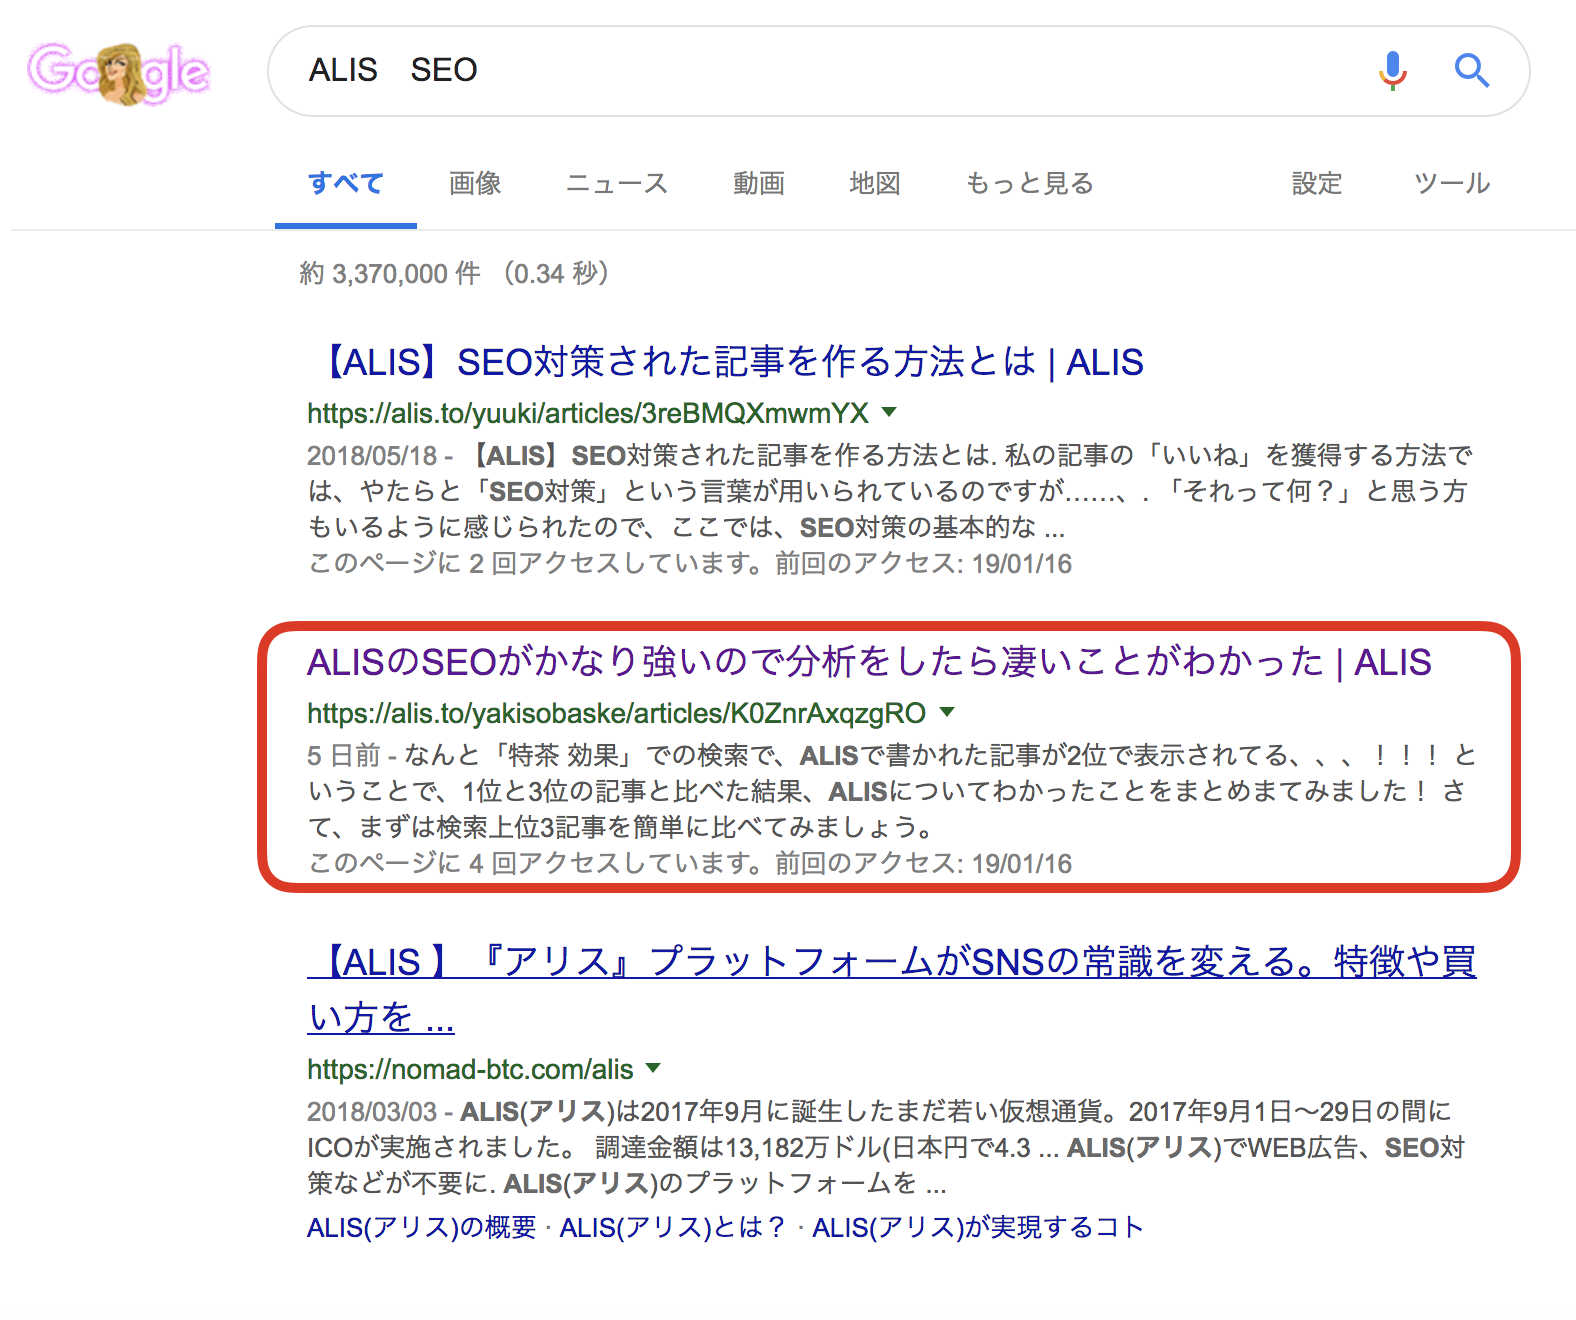Open the 『アリス』プラットフォーム result title

890,962
